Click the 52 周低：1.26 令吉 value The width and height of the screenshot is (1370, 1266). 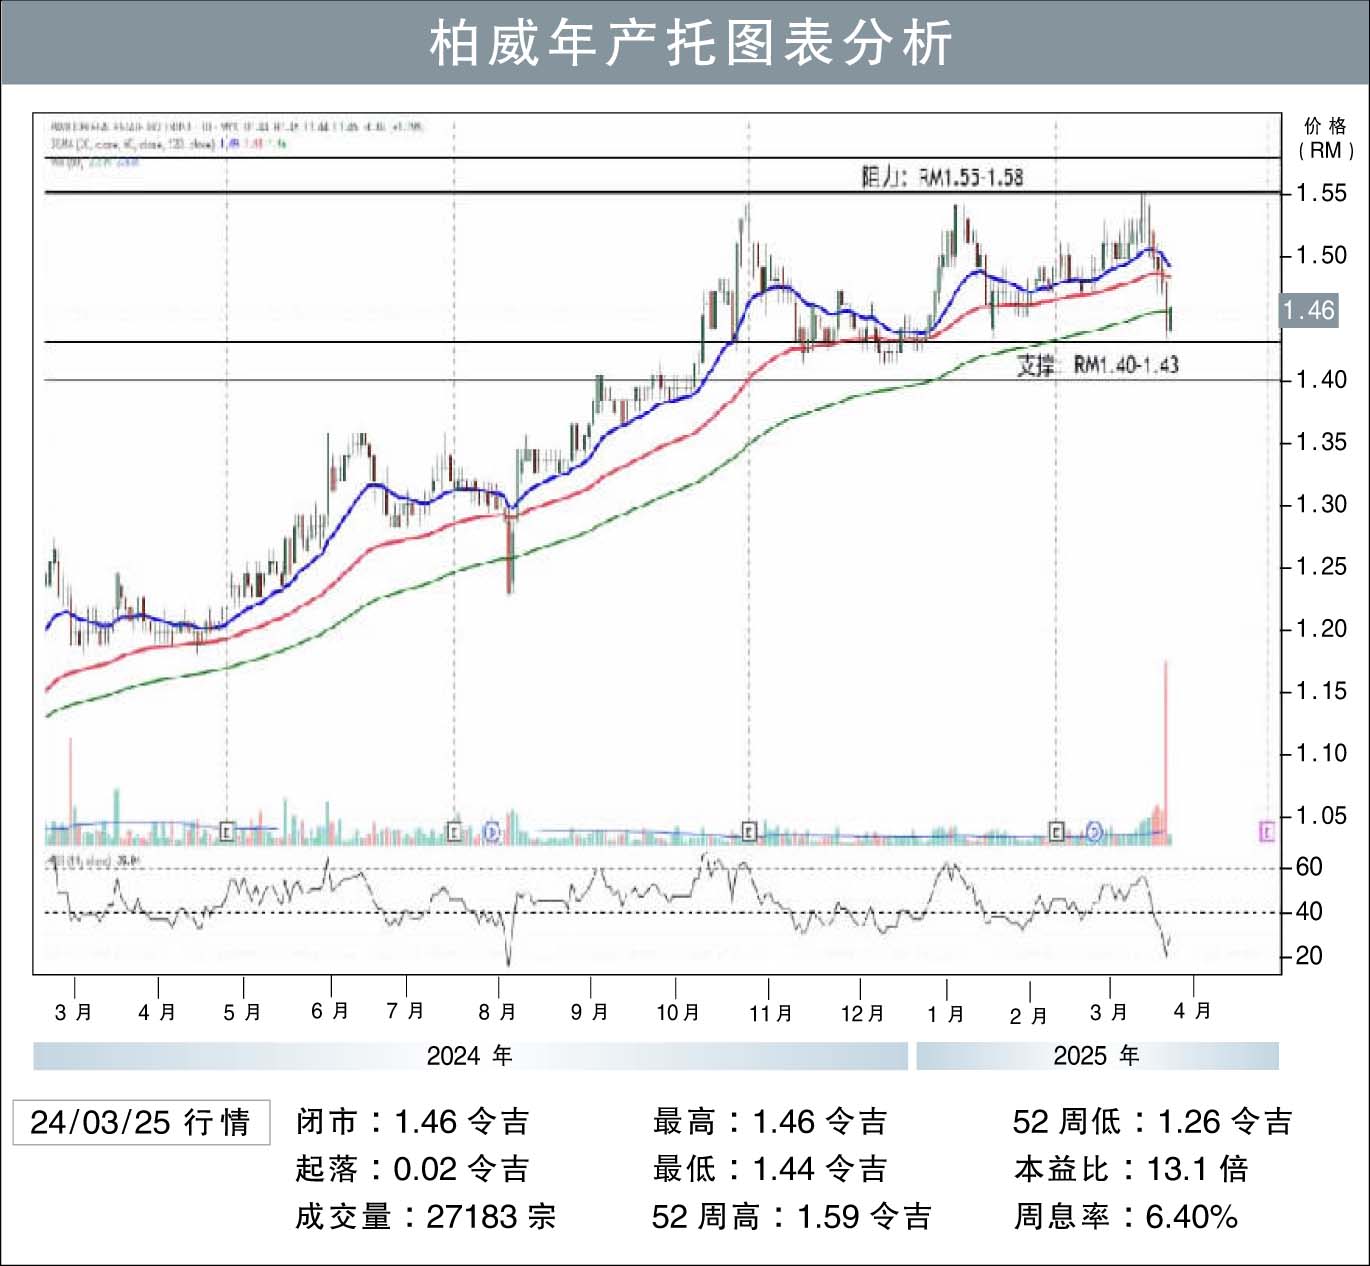(x=1153, y=1122)
